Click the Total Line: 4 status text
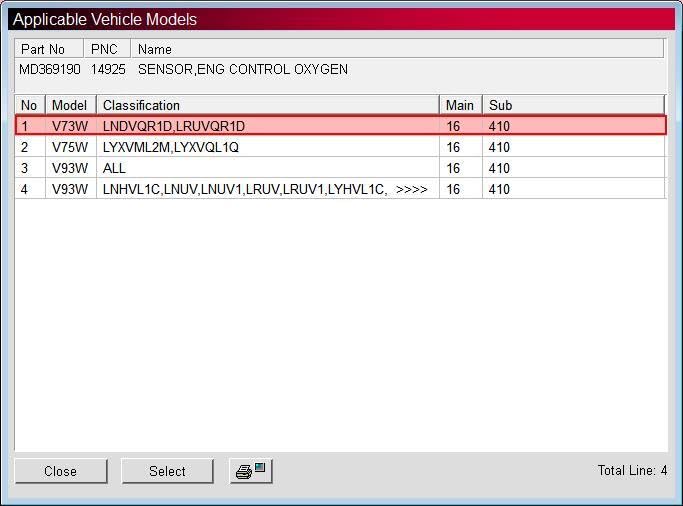Viewport: 683px width, 506px height. click(632, 470)
